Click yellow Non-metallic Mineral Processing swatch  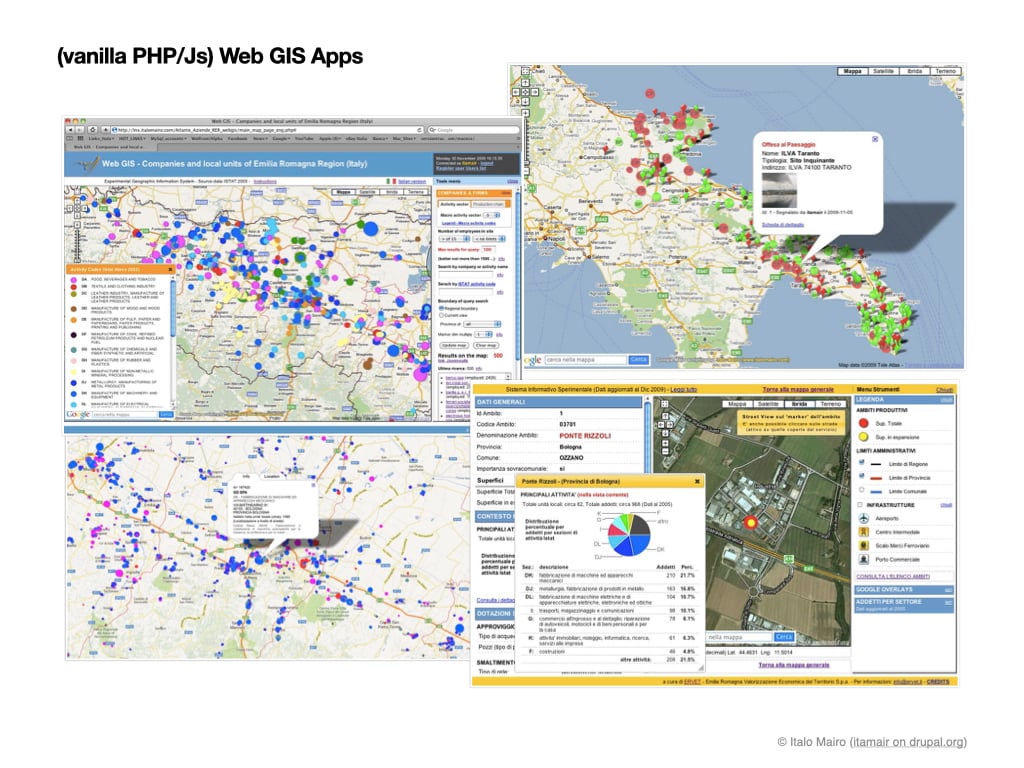click(x=73, y=372)
